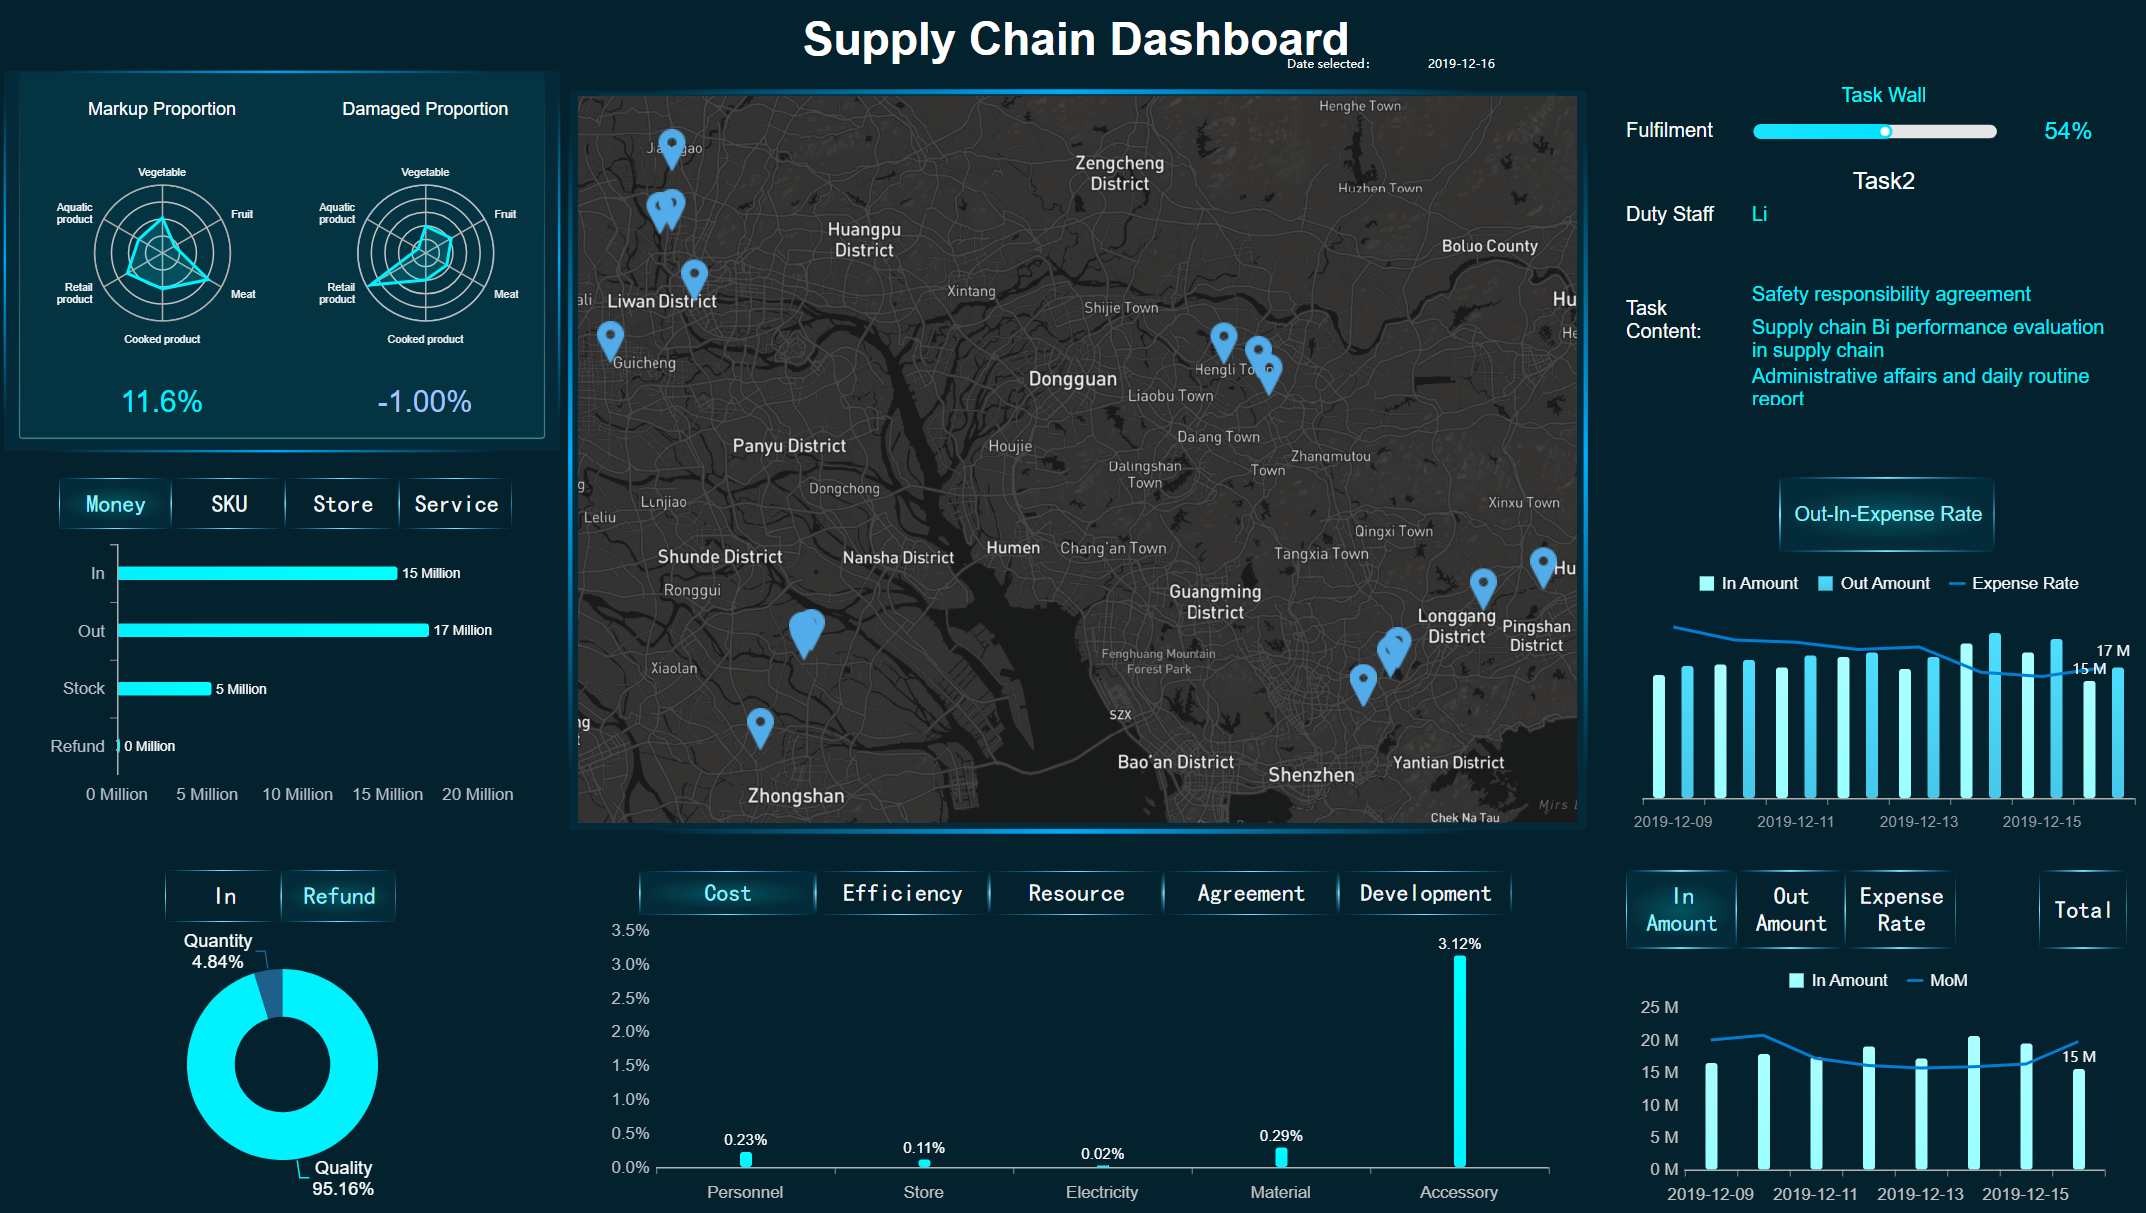
Task: Click the date selected field 2019-12-16
Action: [1460, 63]
